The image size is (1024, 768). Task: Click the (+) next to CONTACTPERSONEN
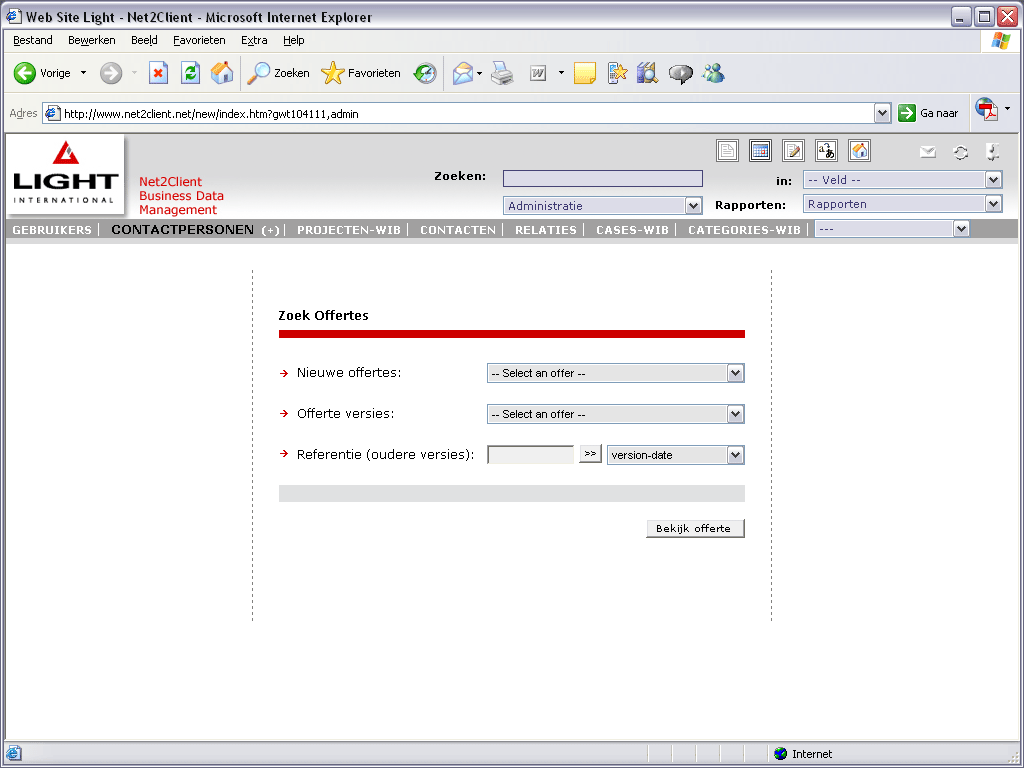270,231
